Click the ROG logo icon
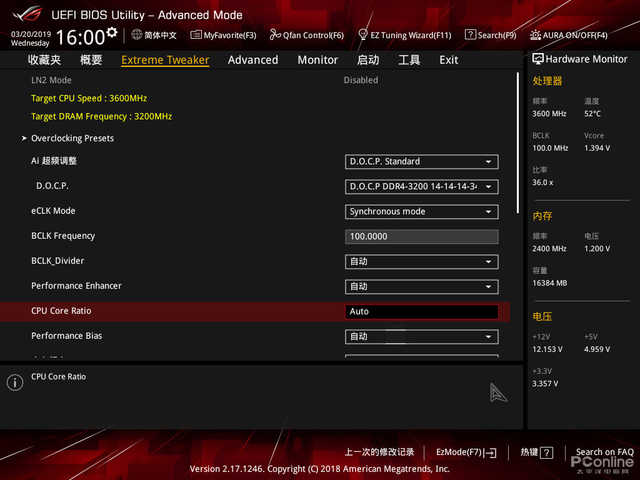 [27, 14]
